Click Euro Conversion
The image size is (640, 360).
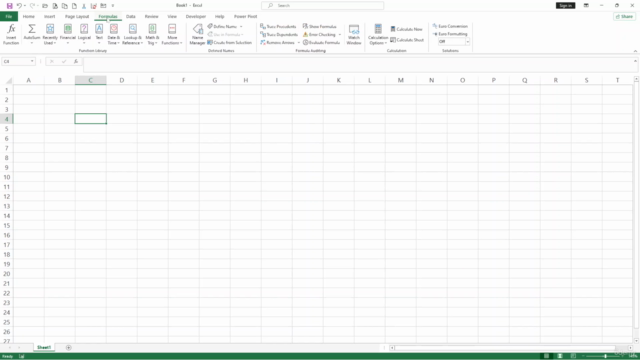coord(450,26)
